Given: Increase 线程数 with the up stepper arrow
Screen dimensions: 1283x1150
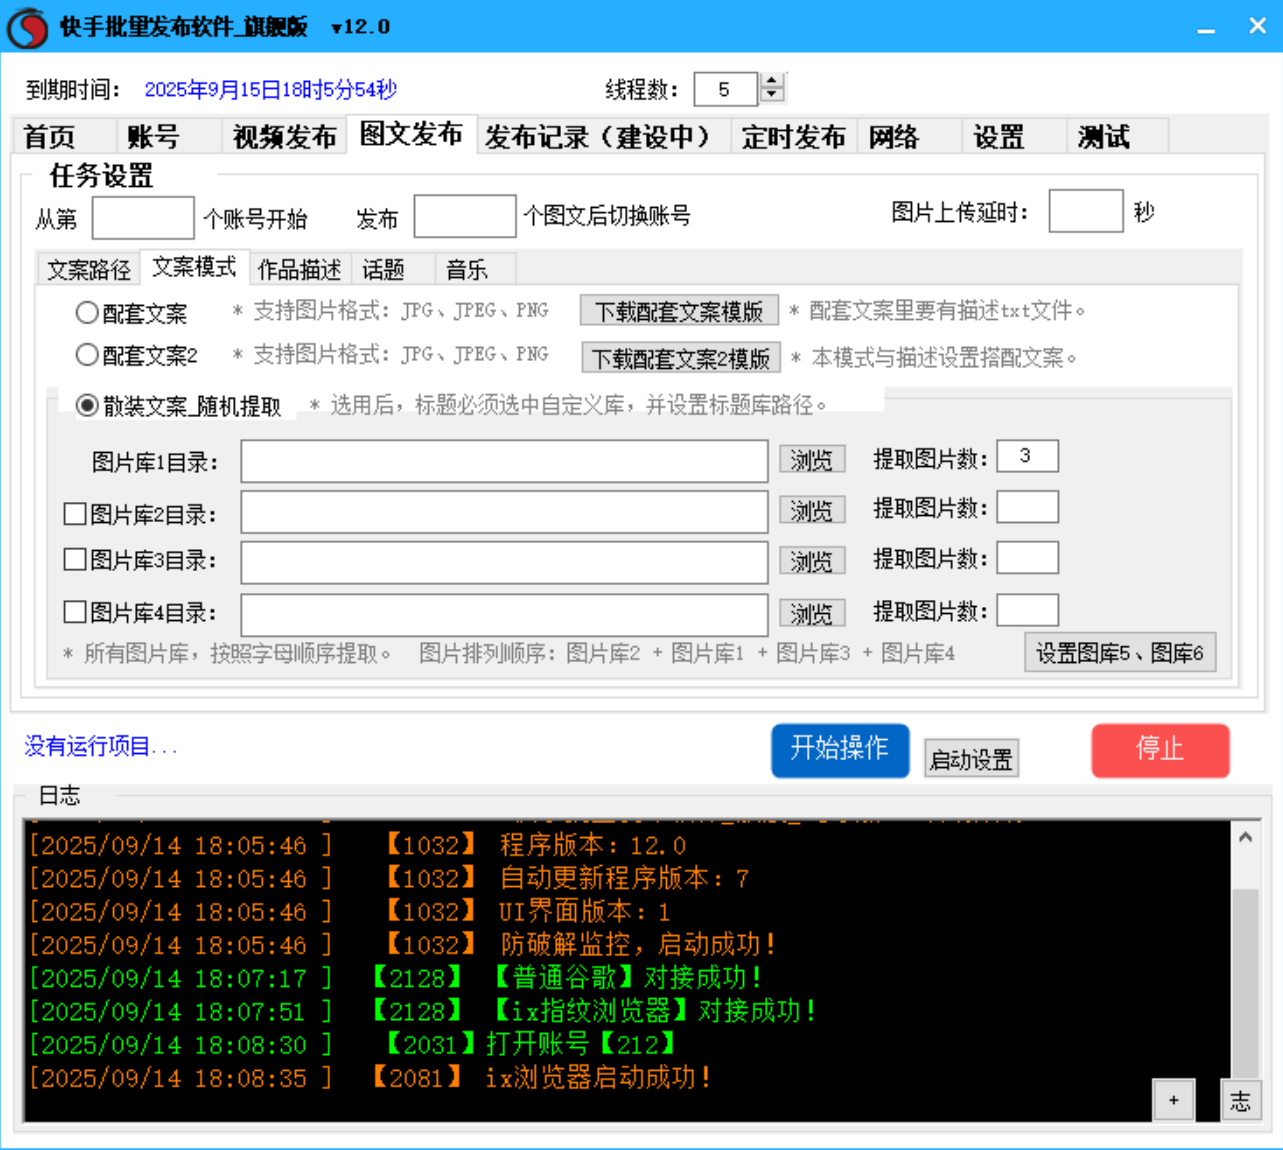Looking at the screenshot, I should 771,82.
